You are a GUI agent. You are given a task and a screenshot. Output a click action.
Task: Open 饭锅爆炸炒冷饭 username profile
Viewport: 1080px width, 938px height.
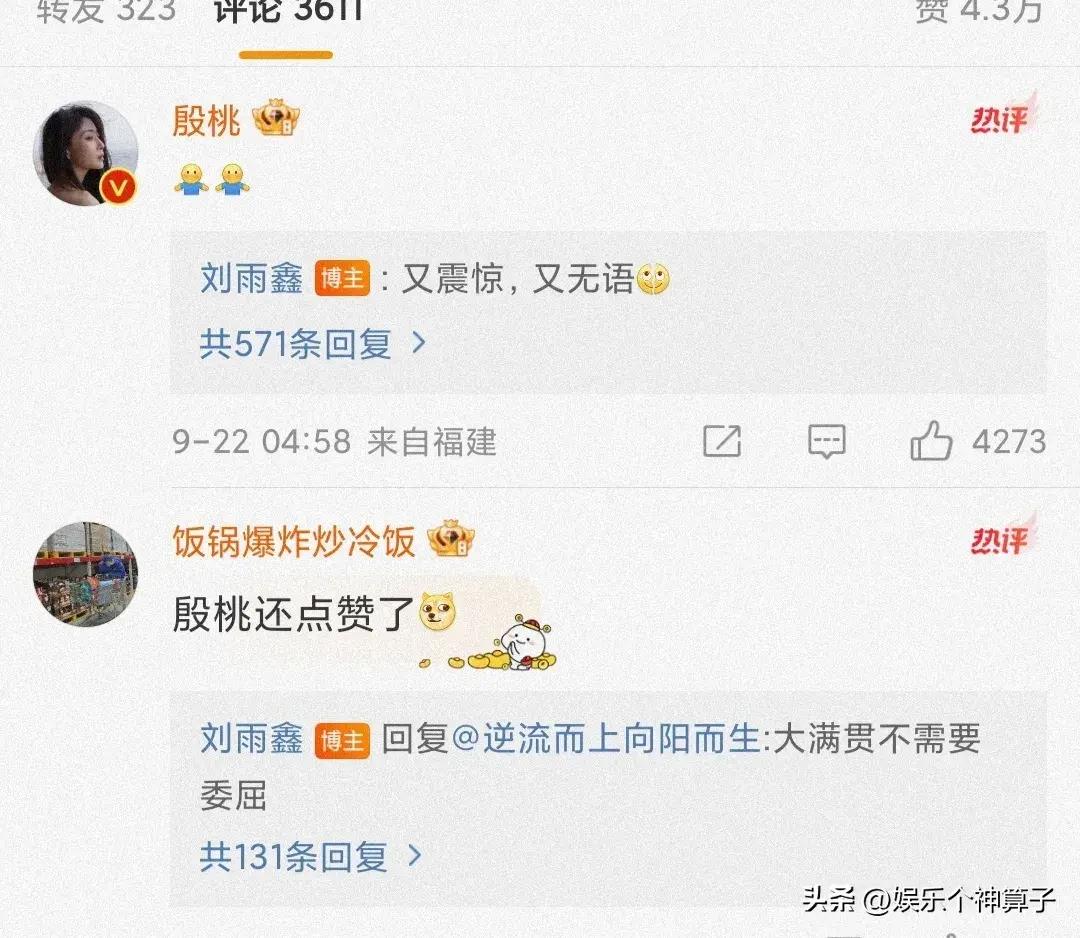point(293,541)
